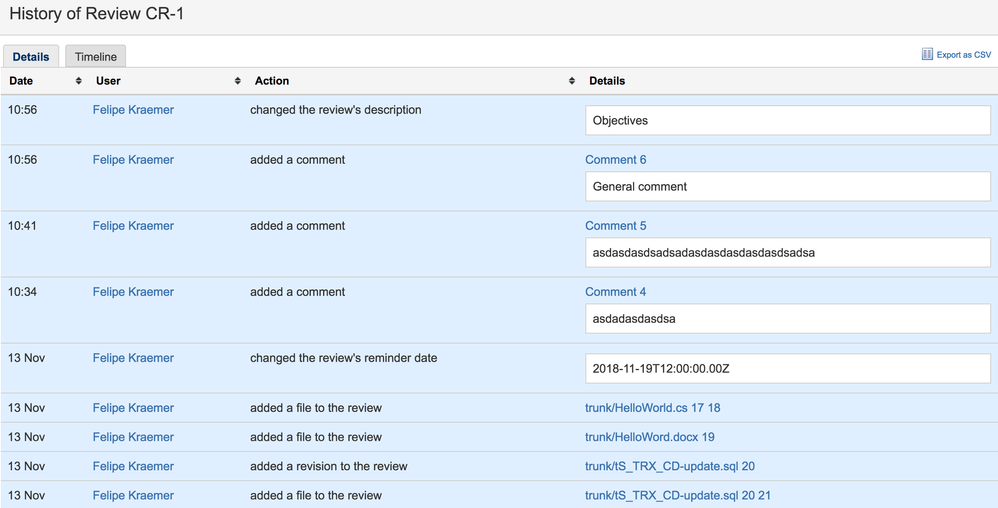
Task: Click the Export as CSV link
Action: point(964,55)
